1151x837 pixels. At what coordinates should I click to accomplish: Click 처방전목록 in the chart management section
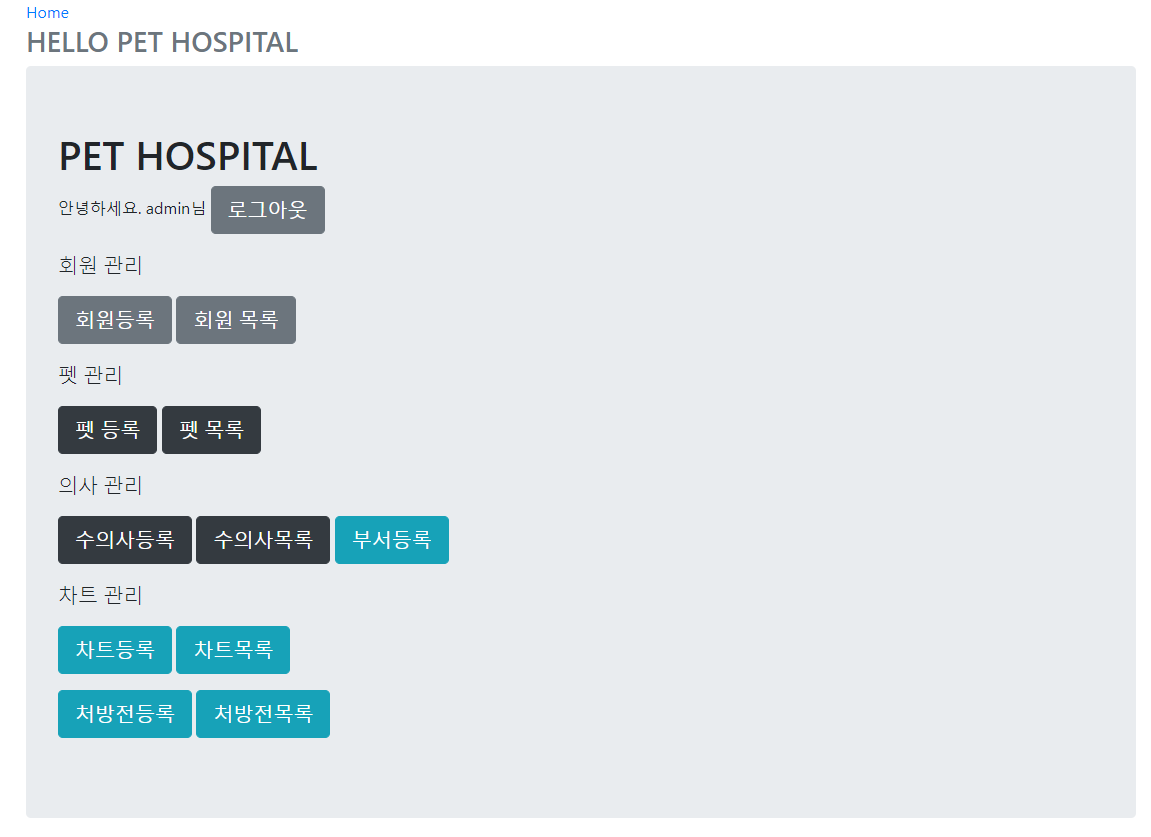(x=262, y=714)
